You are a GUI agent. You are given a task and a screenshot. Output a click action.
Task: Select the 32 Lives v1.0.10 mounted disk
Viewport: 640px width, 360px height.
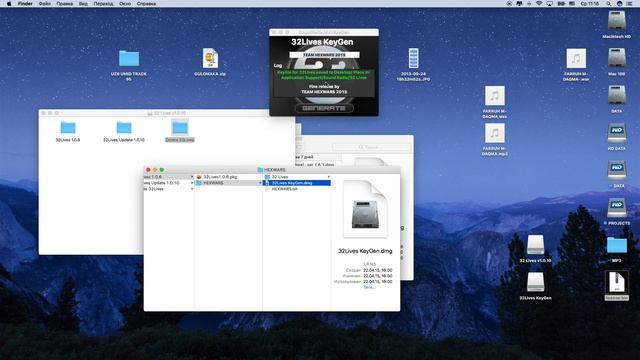535,245
